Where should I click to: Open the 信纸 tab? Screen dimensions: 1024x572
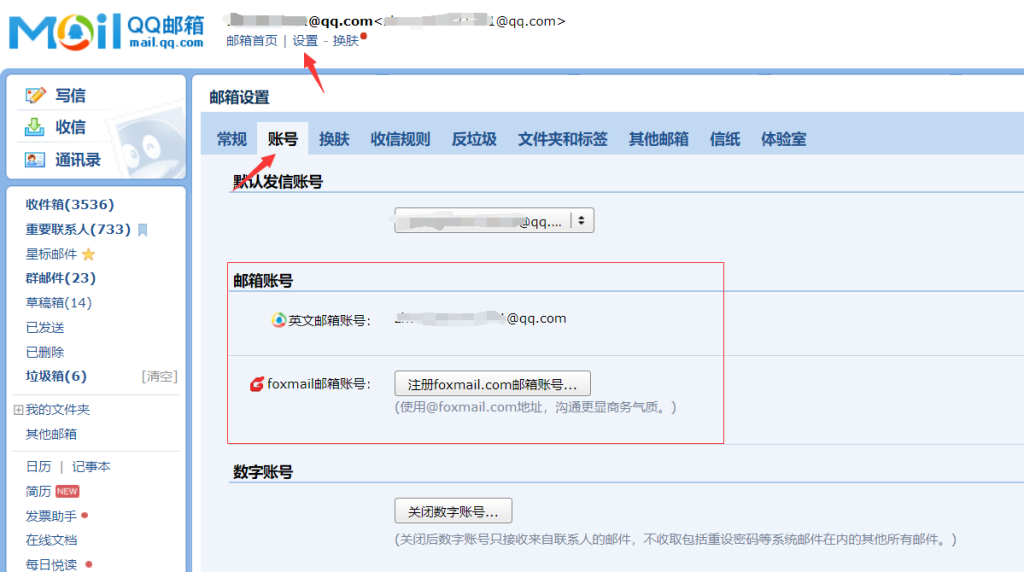[x=725, y=139]
